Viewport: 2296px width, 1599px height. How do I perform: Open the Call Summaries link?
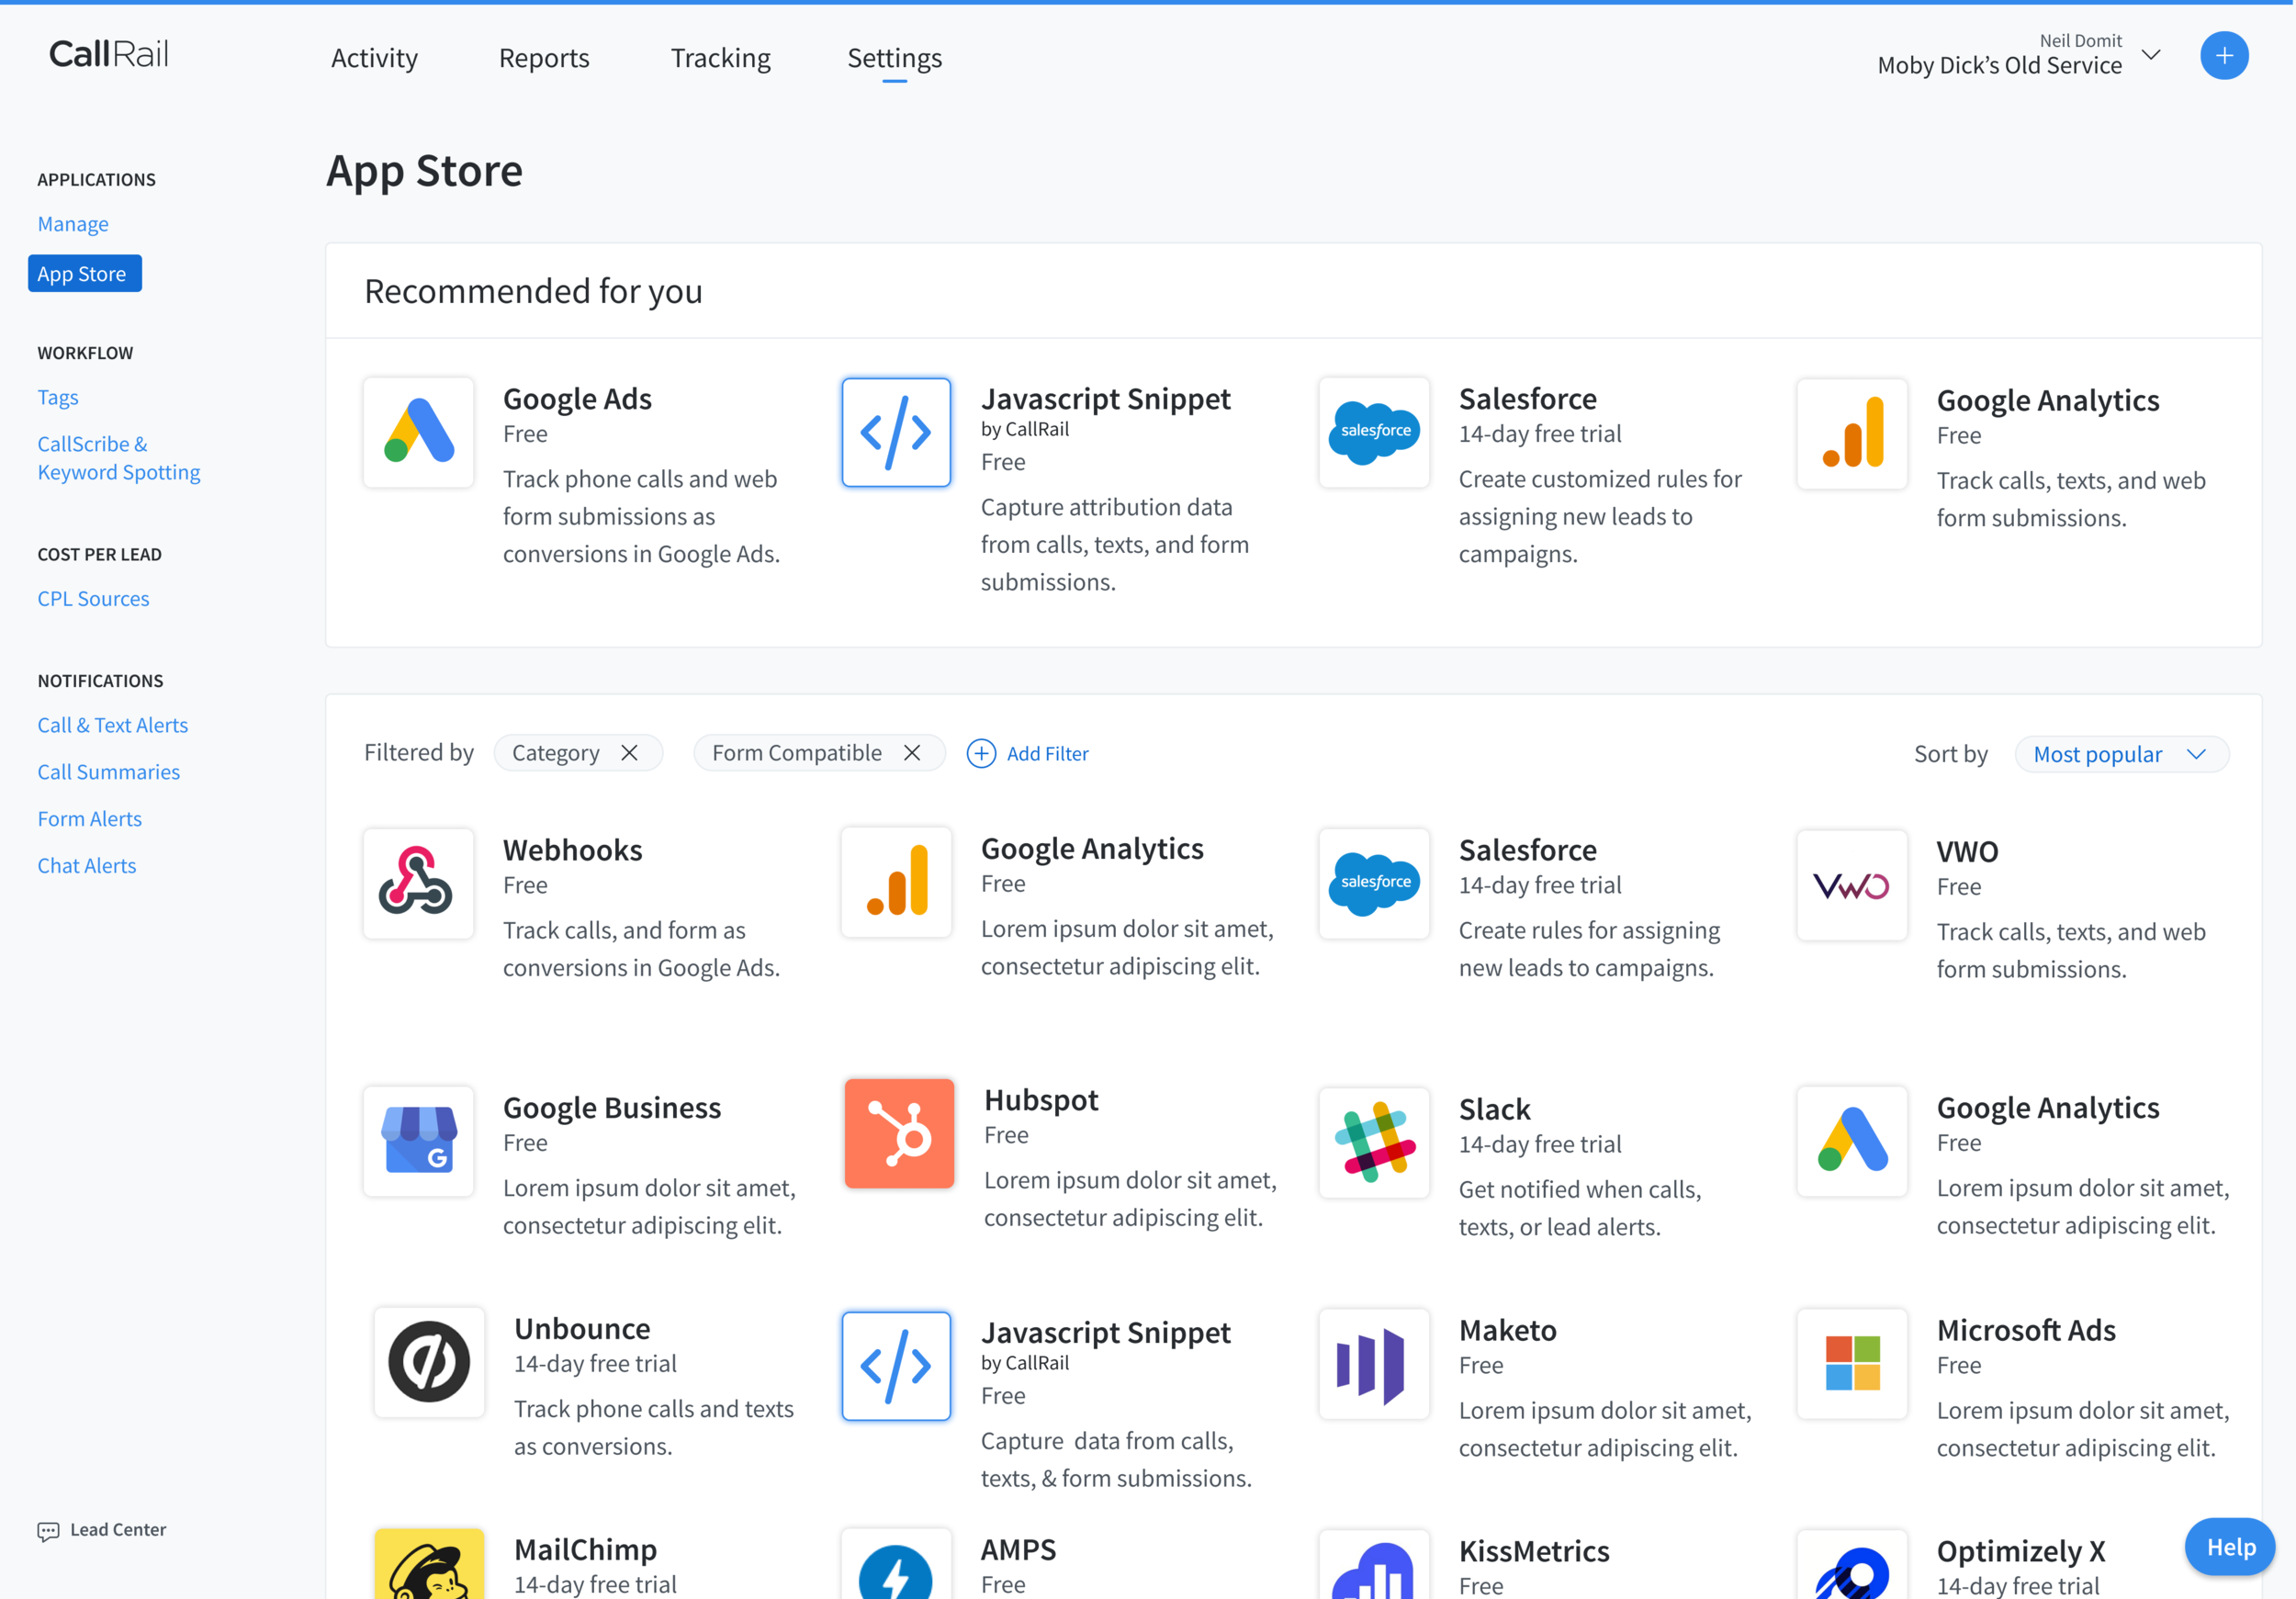point(109,772)
